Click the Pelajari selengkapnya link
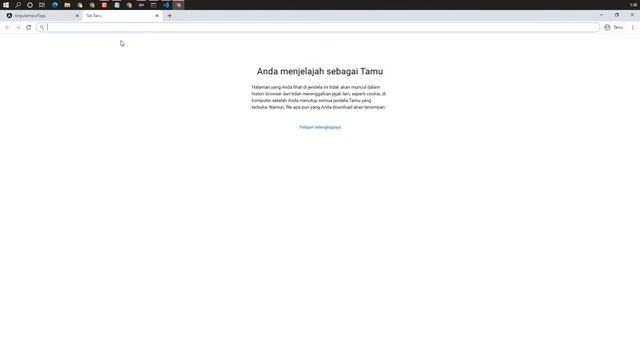The width and height of the screenshot is (640, 360). [320, 127]
